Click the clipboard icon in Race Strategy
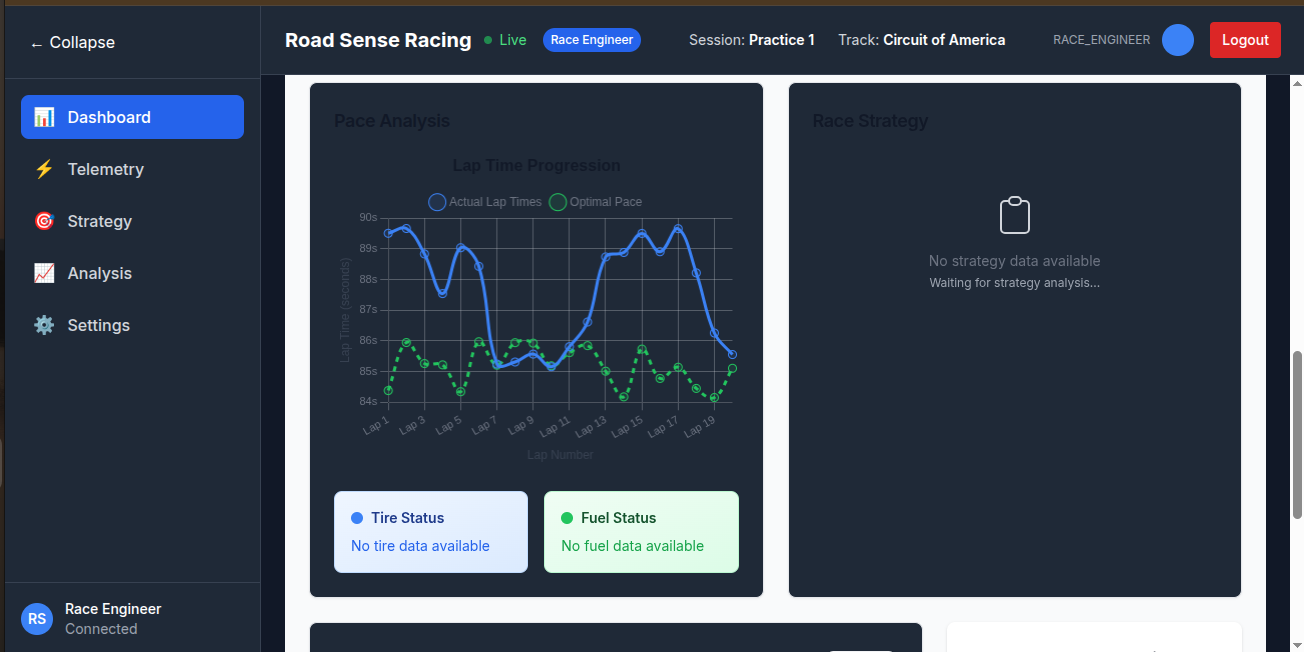This screenshot has width=1304, height=652. [x=1015, y=216]
